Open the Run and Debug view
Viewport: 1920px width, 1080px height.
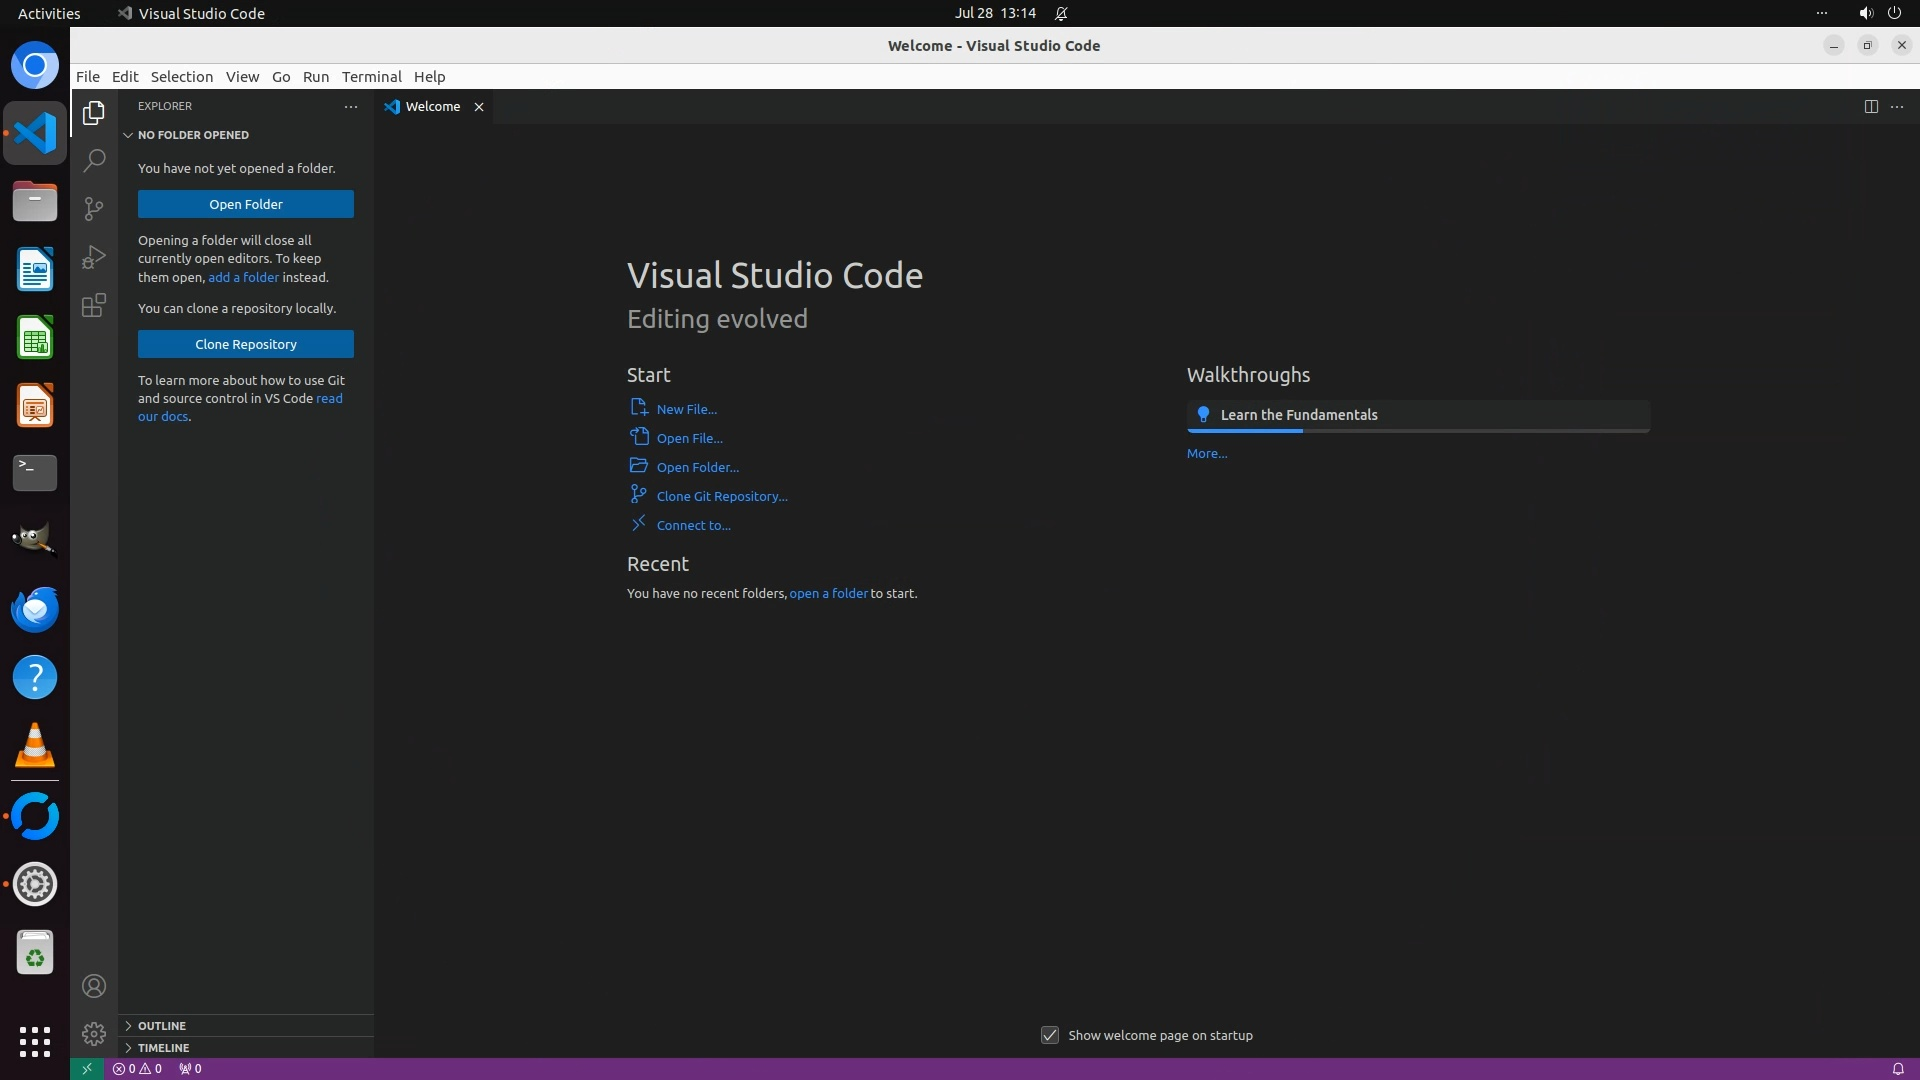coord(94,257)
